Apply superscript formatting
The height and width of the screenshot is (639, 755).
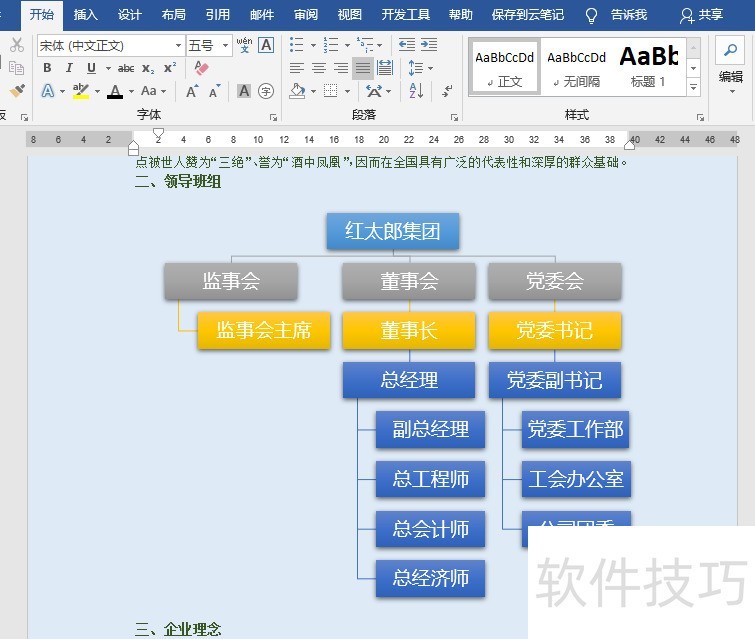pos(169,68)
